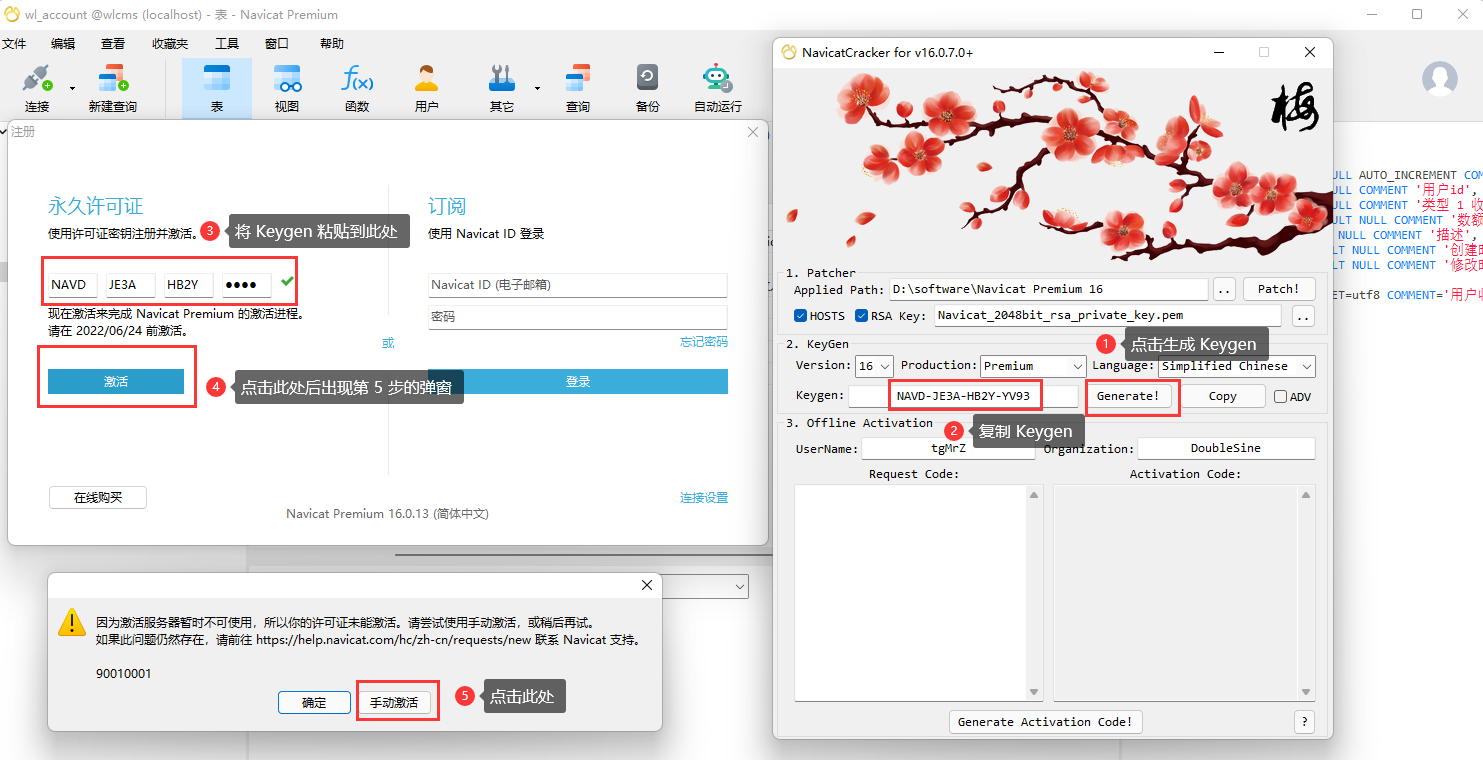Open the 忘记密码 link
This screenshot has height=760, width=1483.
point(704,342)
